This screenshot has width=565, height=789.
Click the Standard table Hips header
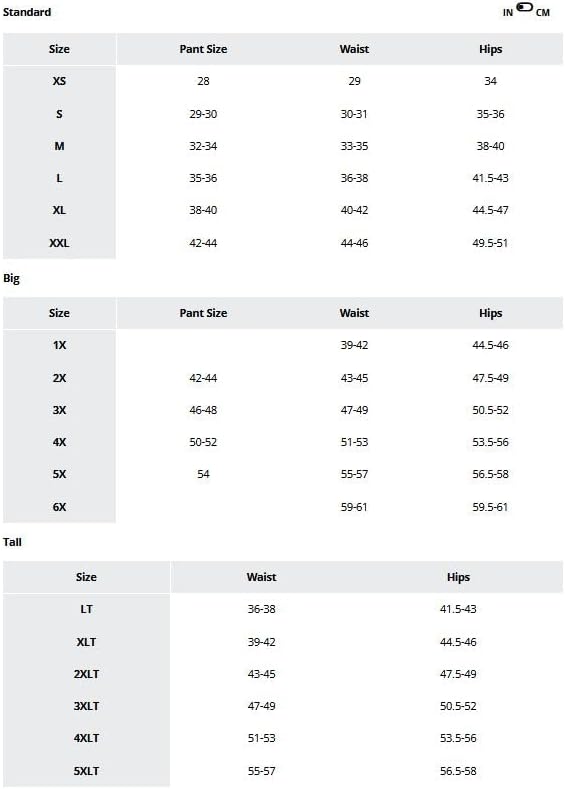(x=491, y=49)
